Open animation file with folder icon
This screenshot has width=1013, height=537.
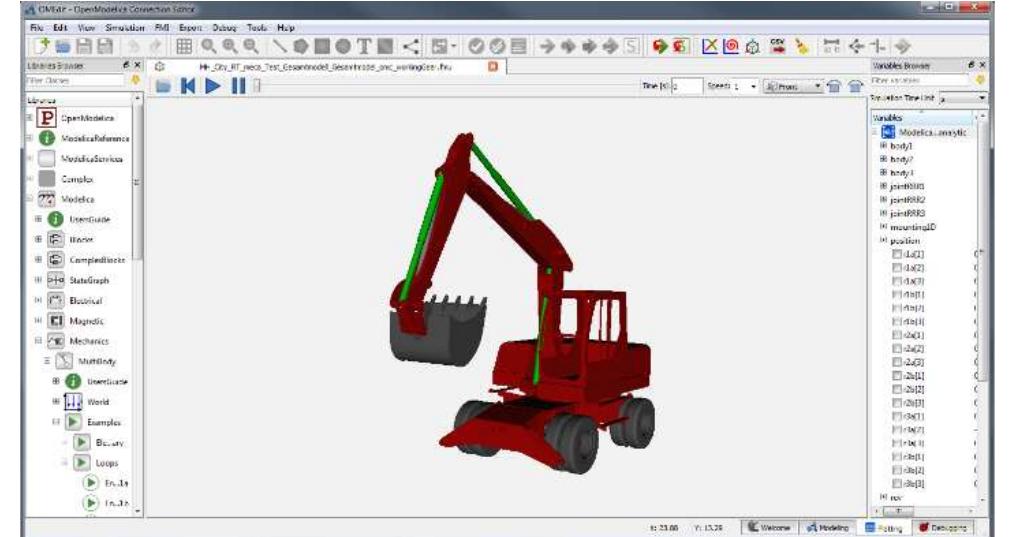coord(163,87)
